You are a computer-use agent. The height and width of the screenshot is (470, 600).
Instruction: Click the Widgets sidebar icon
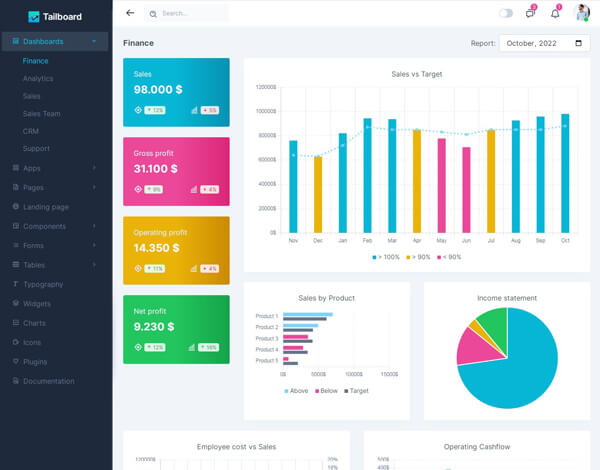(x=15, y=303)
